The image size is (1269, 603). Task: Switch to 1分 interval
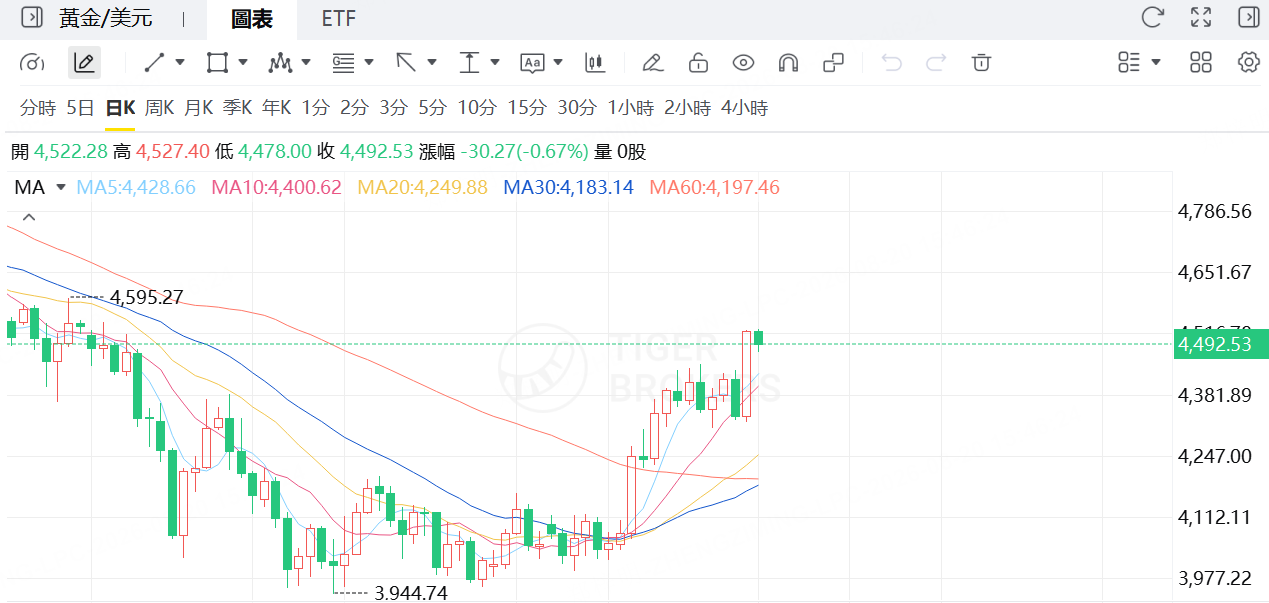click(316, 108)
